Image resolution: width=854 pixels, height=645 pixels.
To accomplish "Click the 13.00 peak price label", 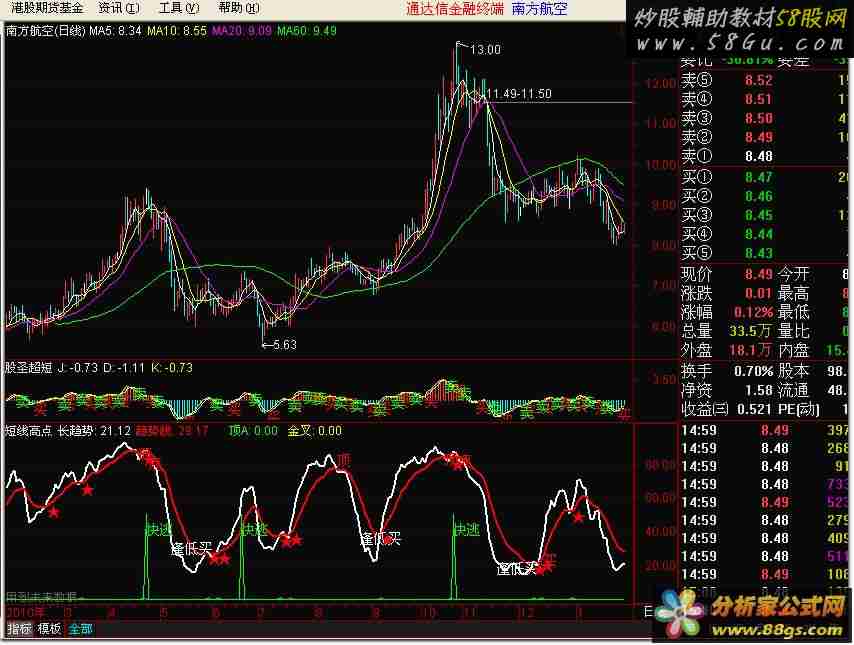I will click(485, 50).
